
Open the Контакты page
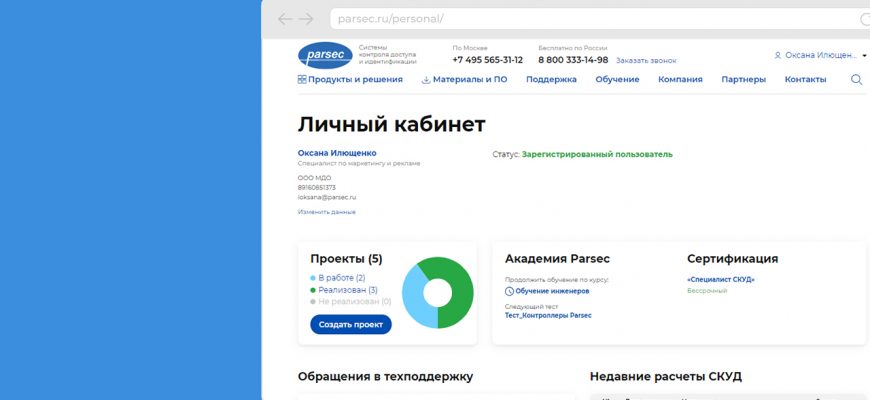point(805,80)
